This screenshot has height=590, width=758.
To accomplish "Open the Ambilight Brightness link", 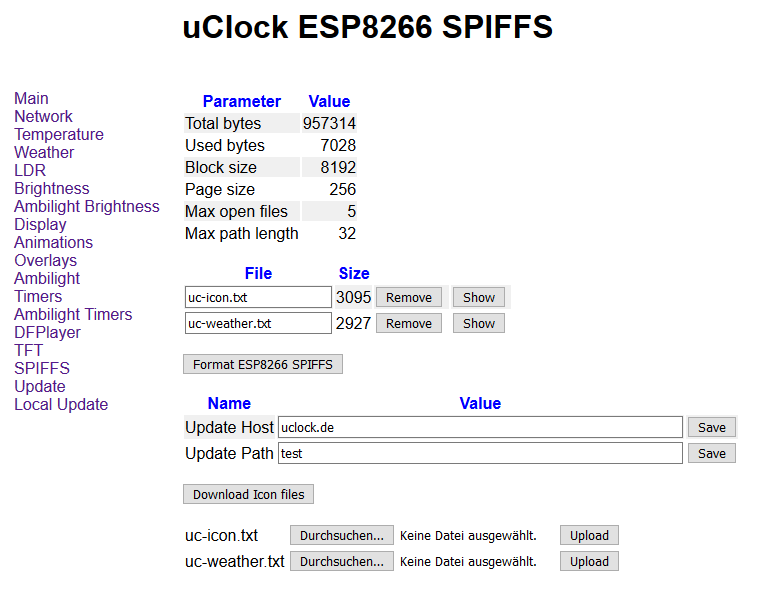I will coord(87,206).
